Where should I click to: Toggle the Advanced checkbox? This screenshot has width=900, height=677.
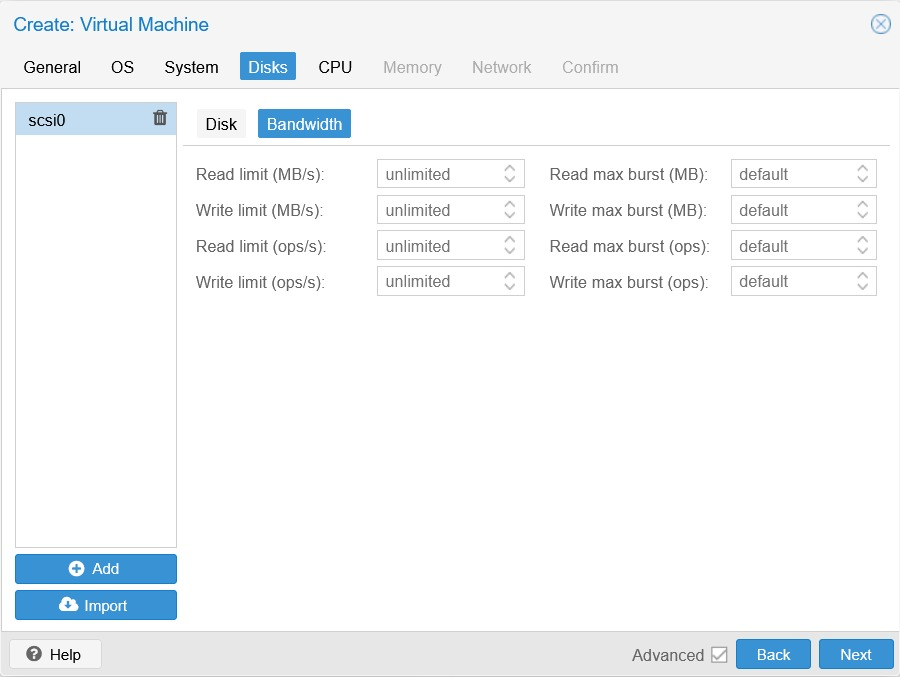point(719,655)
